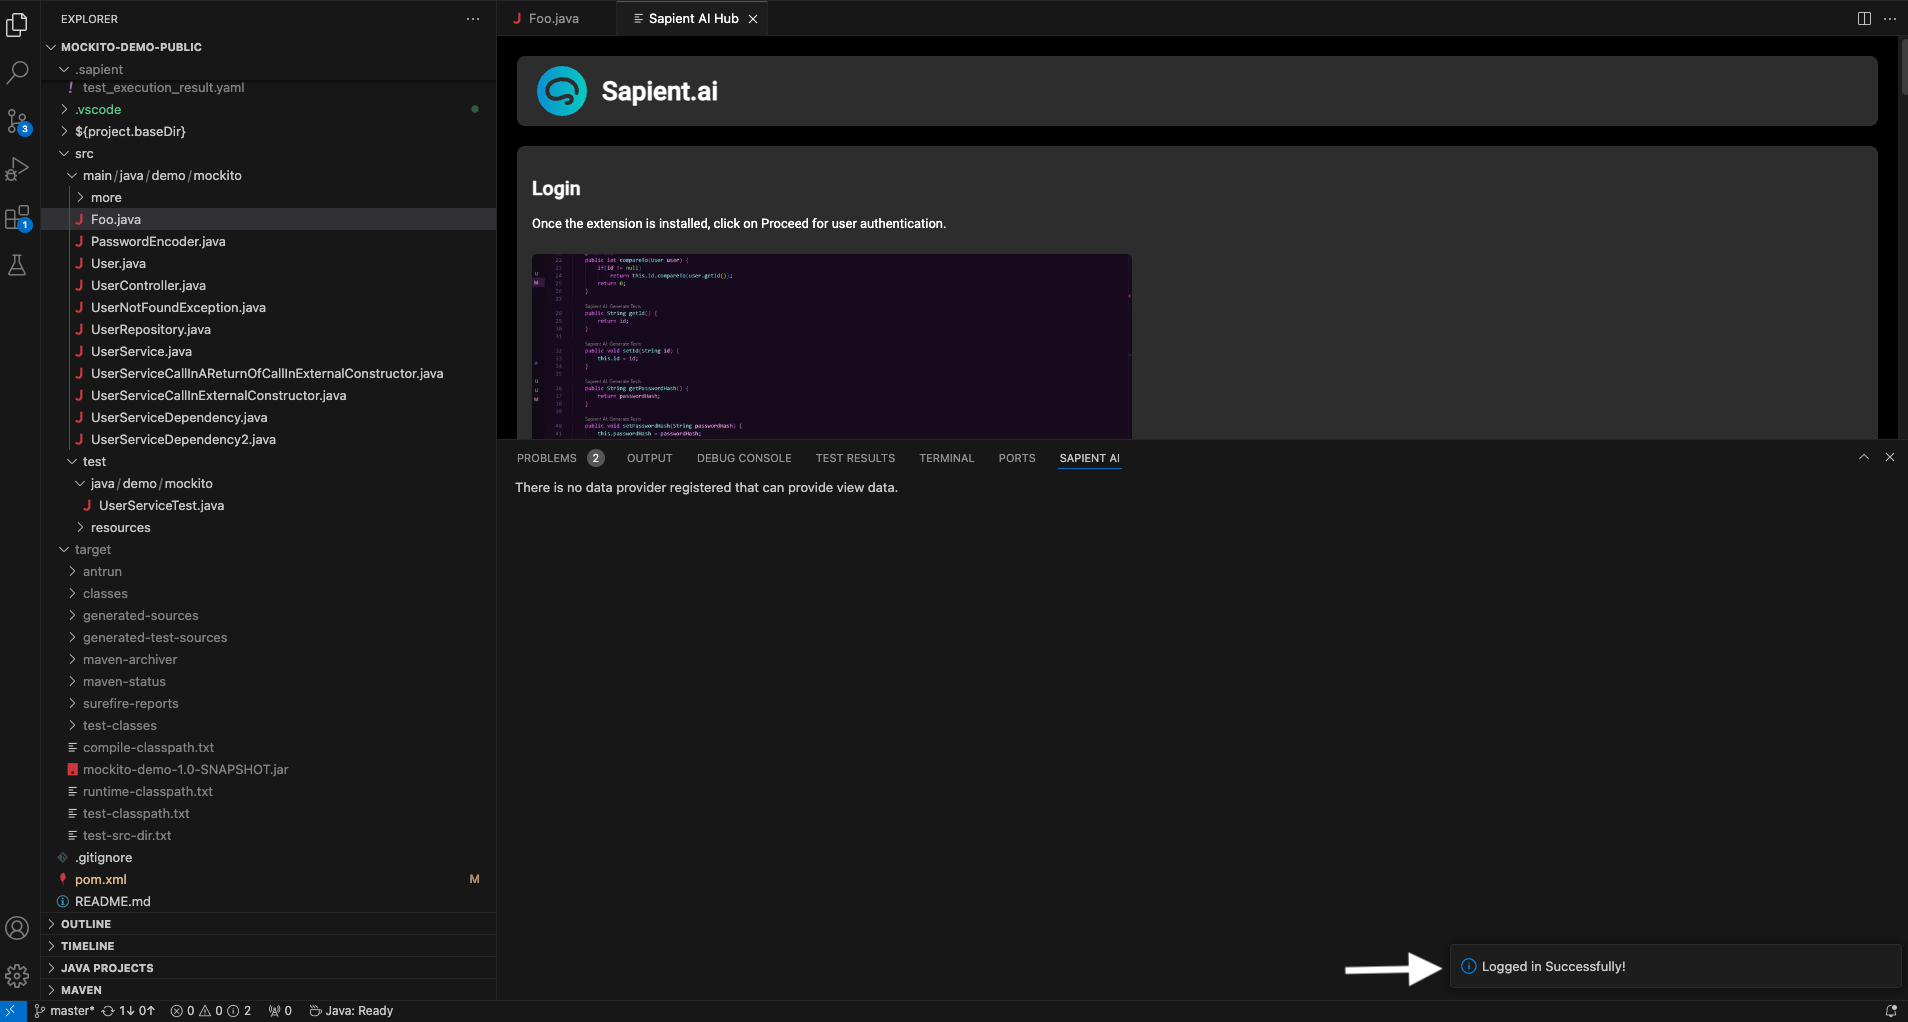Select Foo.java in the explorer tree

coord(268,219)
